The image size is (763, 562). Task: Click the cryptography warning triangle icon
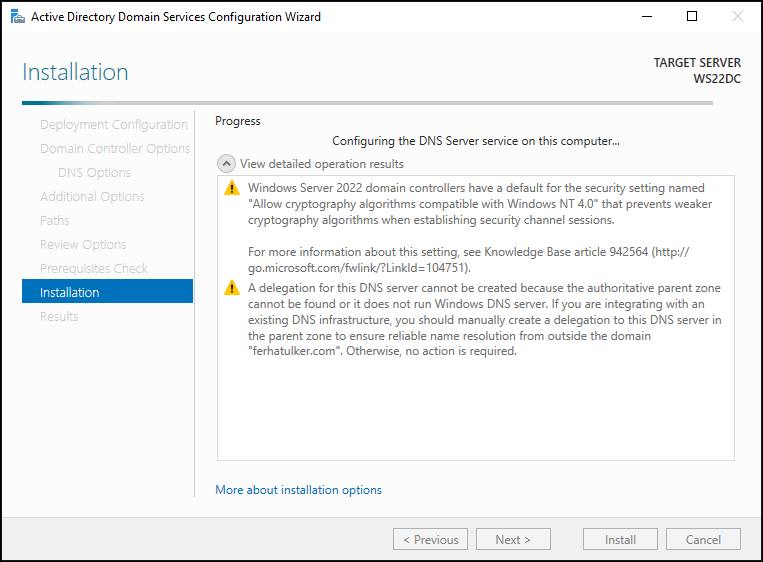(232, 188)
